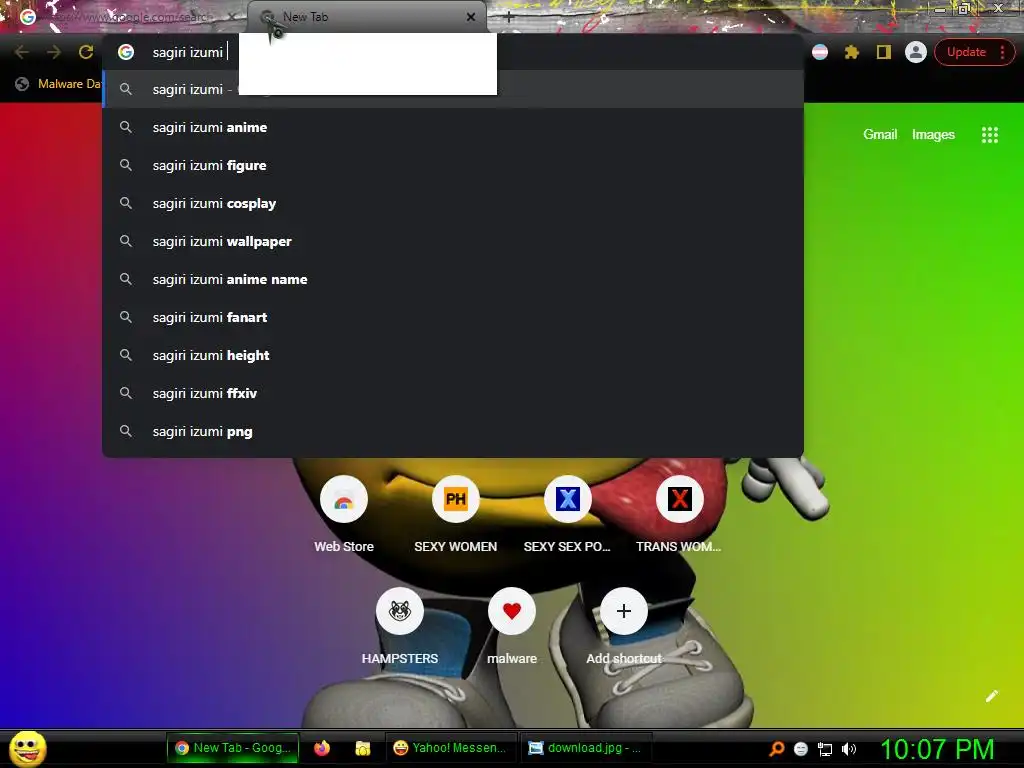The height and width of the screenshot is (768, 1024).
Task: Click the striped extension icon in the toolbar
Action: 820,52
